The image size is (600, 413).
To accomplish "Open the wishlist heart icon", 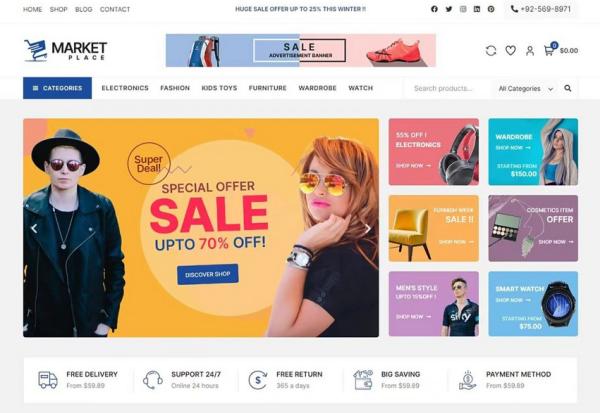I will point(510,51).
